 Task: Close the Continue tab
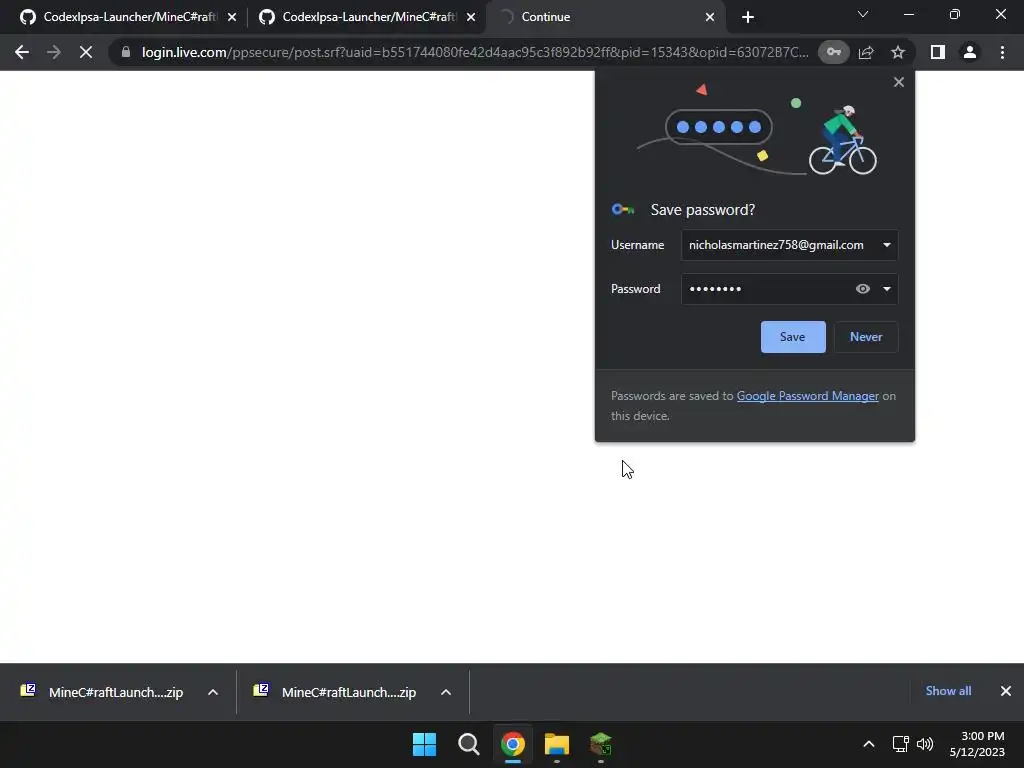[710, 17]
